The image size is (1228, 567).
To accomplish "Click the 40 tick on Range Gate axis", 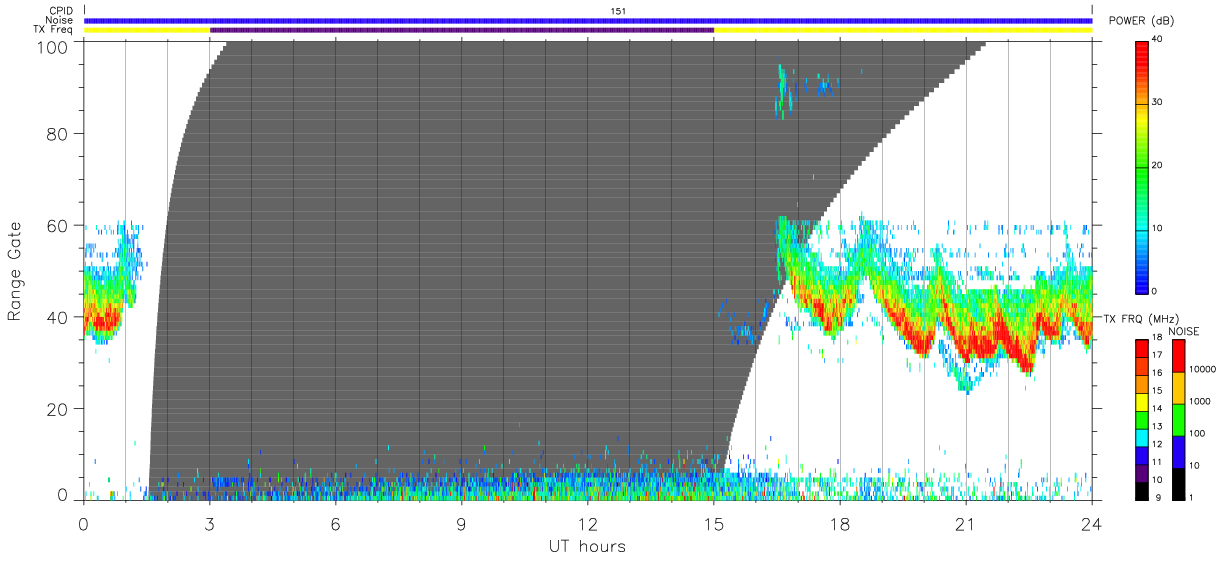I will 58,317.
